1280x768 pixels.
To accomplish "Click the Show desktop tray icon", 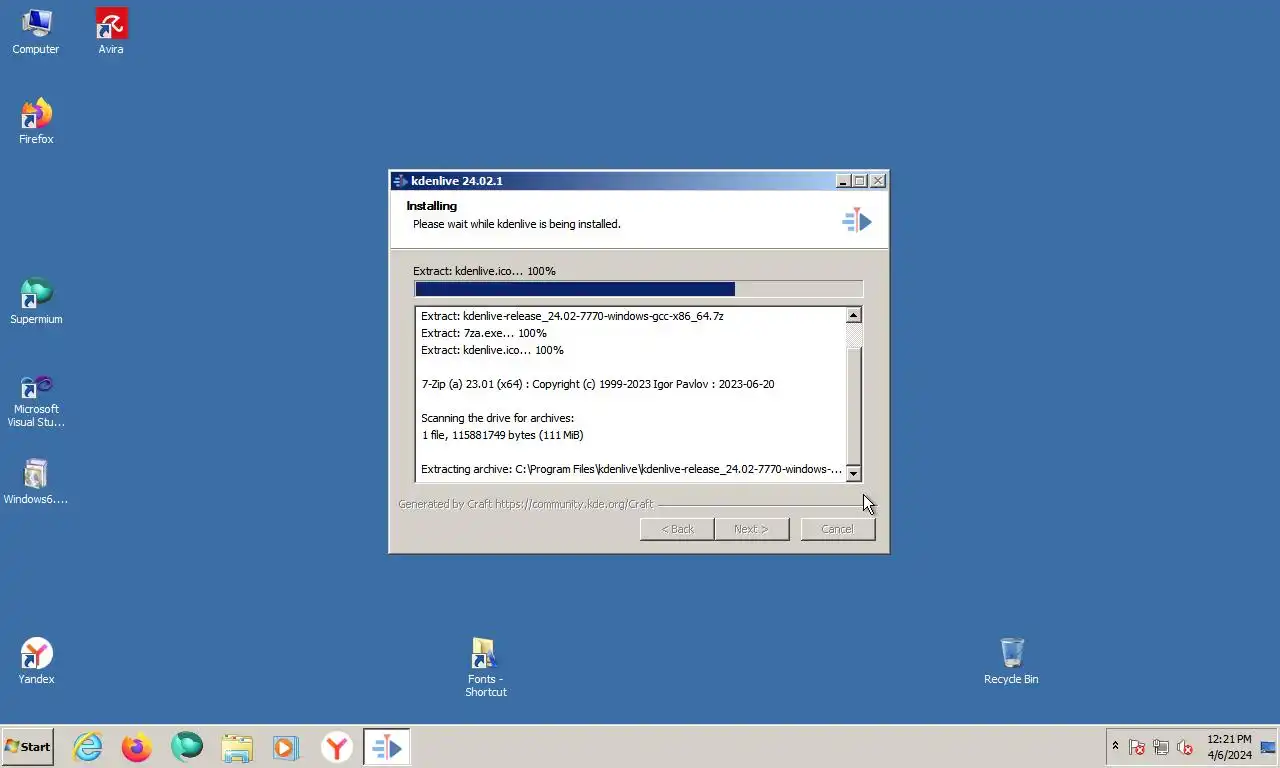I will pos(1268,747).
